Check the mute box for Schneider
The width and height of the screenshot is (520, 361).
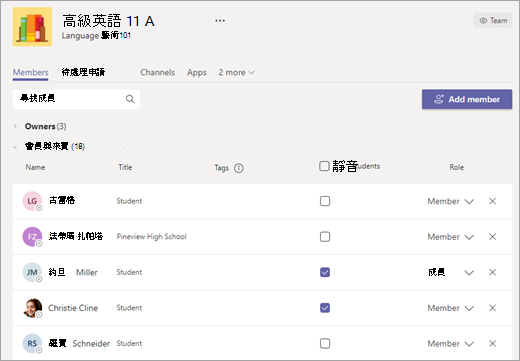325,343
